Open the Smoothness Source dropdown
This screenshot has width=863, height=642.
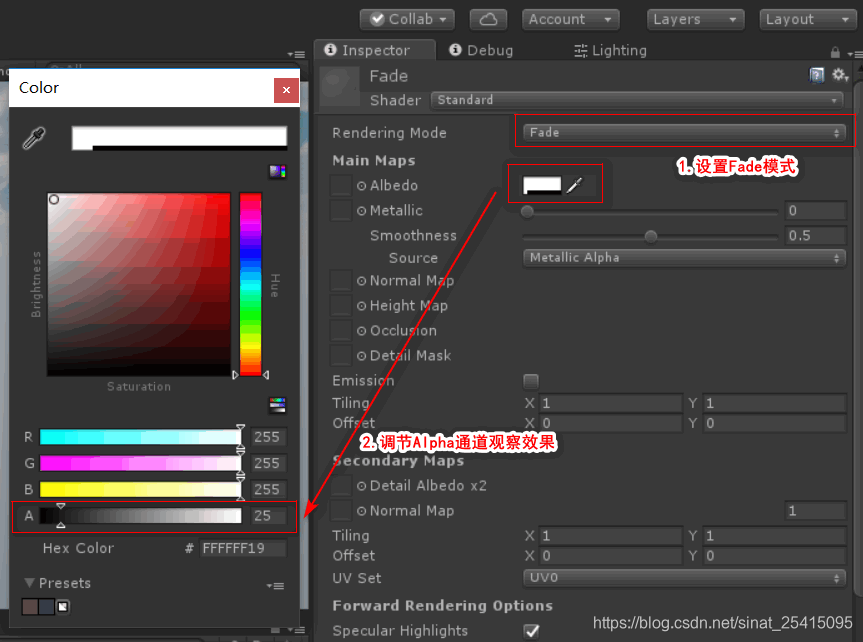(x=684, y=258)
